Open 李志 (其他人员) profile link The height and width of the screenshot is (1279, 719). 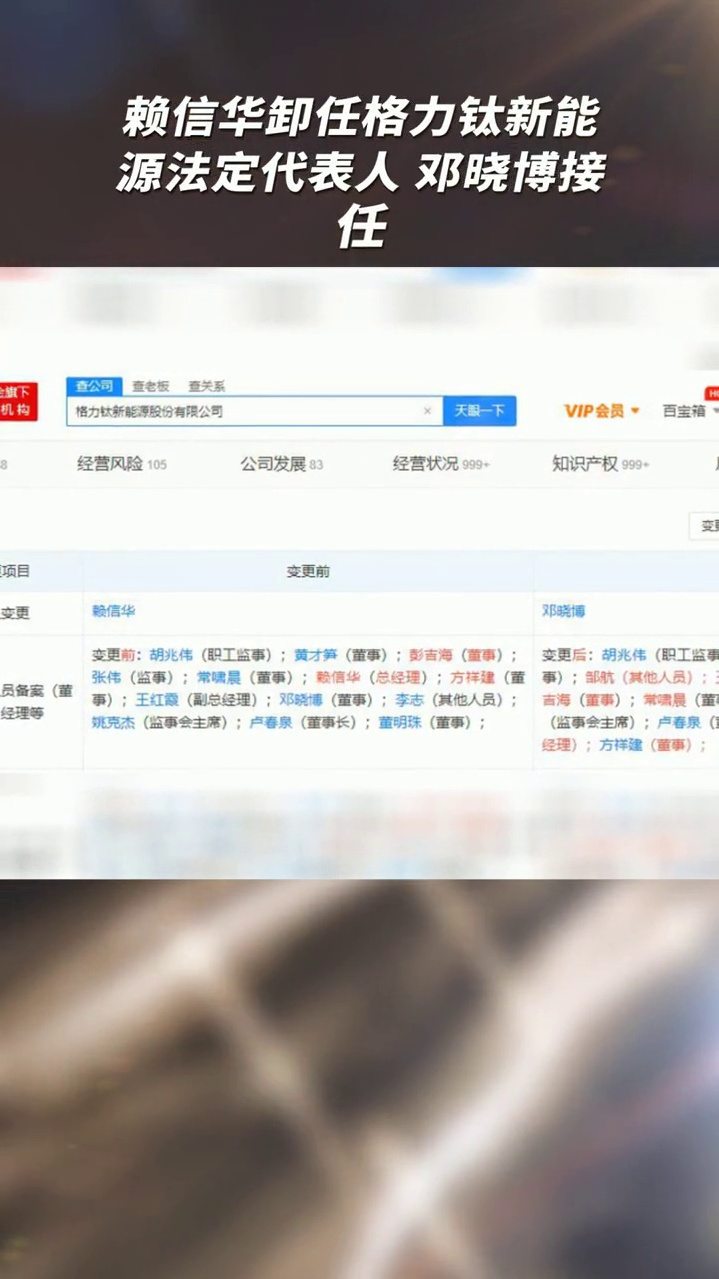(409, 700)
